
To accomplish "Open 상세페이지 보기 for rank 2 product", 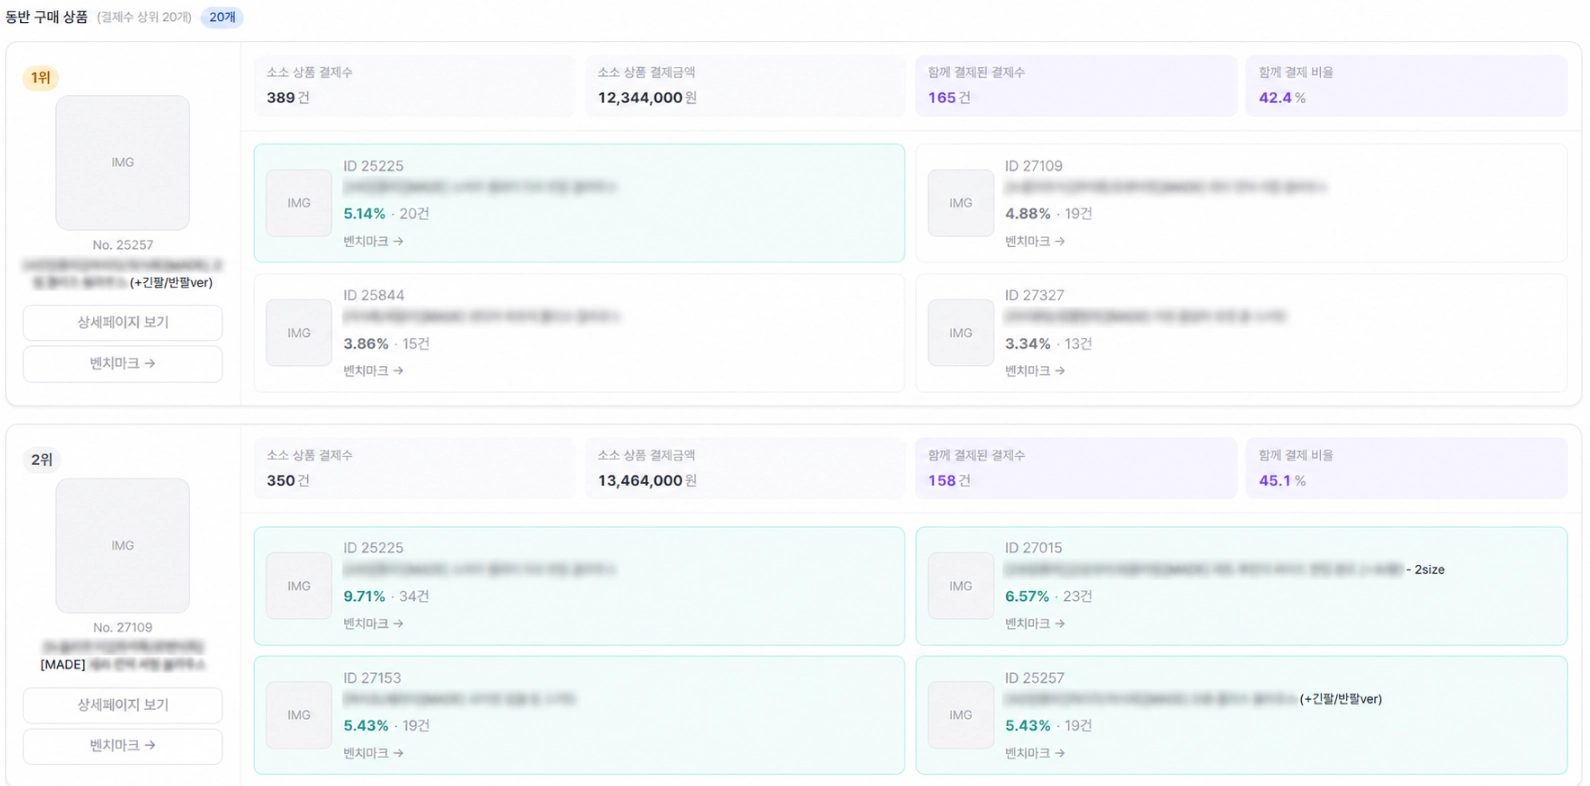I will 123,705.
